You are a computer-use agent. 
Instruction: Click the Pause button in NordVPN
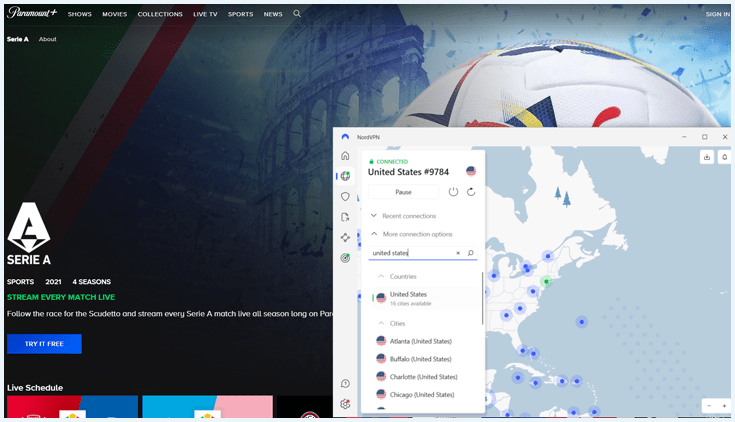[403, 192]
